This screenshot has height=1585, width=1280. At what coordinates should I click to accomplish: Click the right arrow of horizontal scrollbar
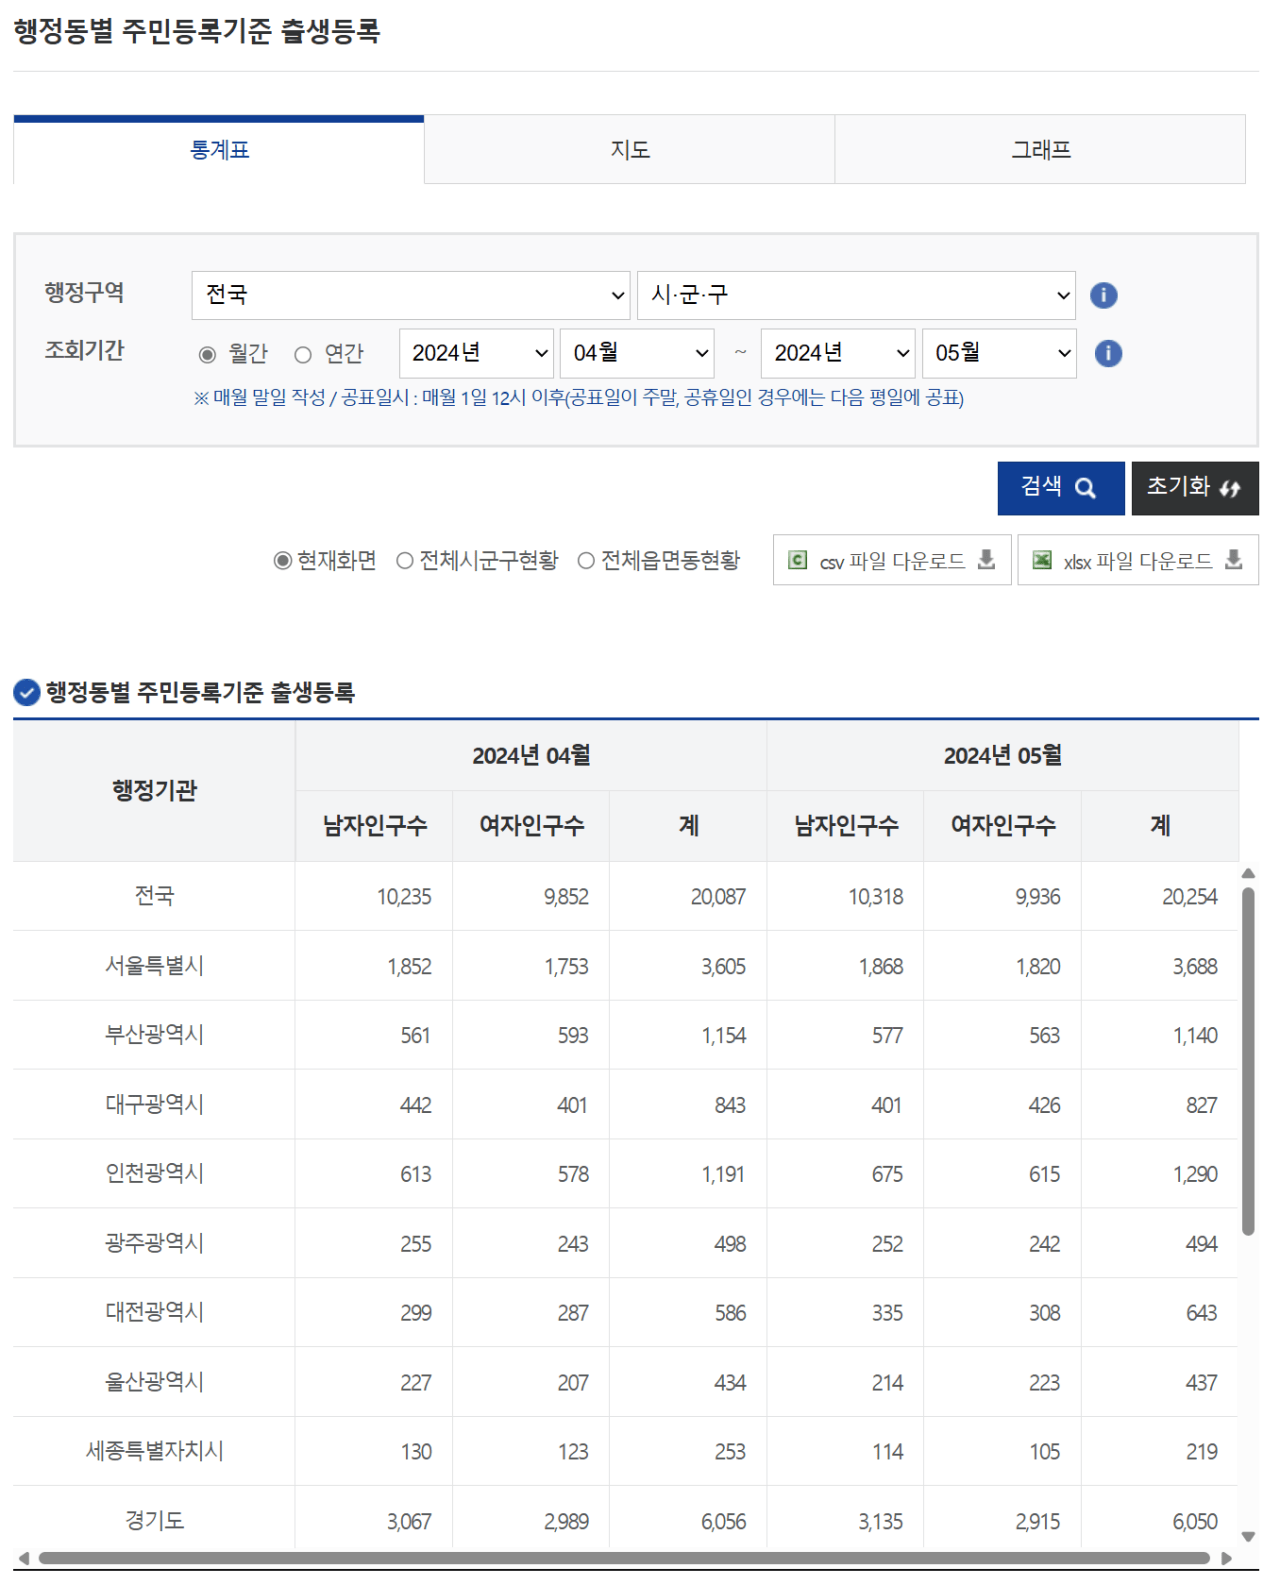[x=1226, y=1558]
